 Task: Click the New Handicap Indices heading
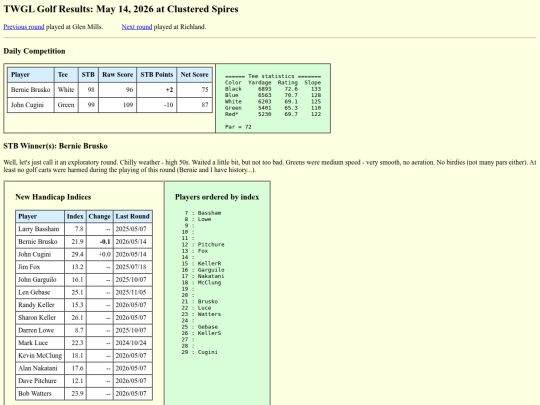[53, 197]
